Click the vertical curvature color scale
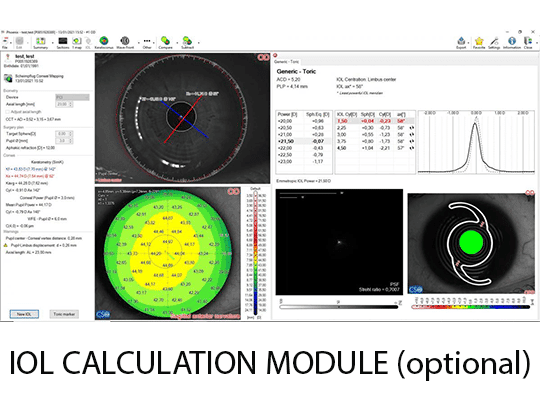540x400 pixels. (255, 253)
